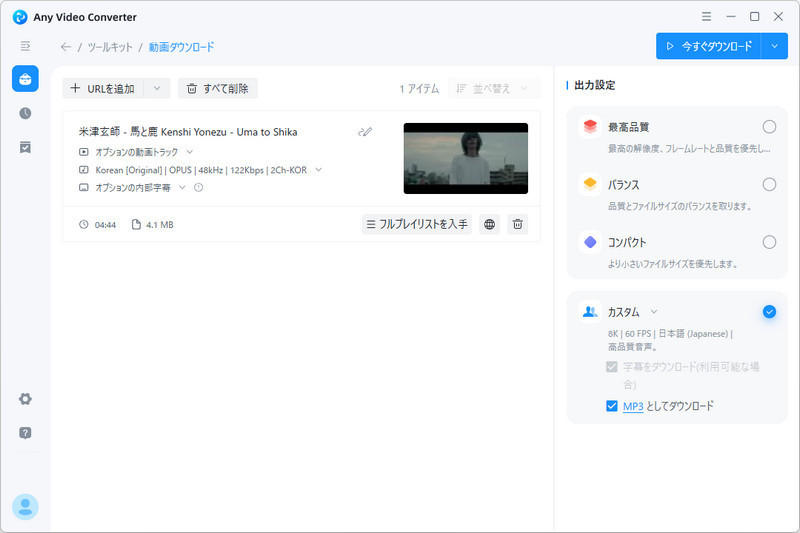800x533 pixels.
Task: Select the コンパクト radio button
Action: pyautogui.click(x=769, y=242)
